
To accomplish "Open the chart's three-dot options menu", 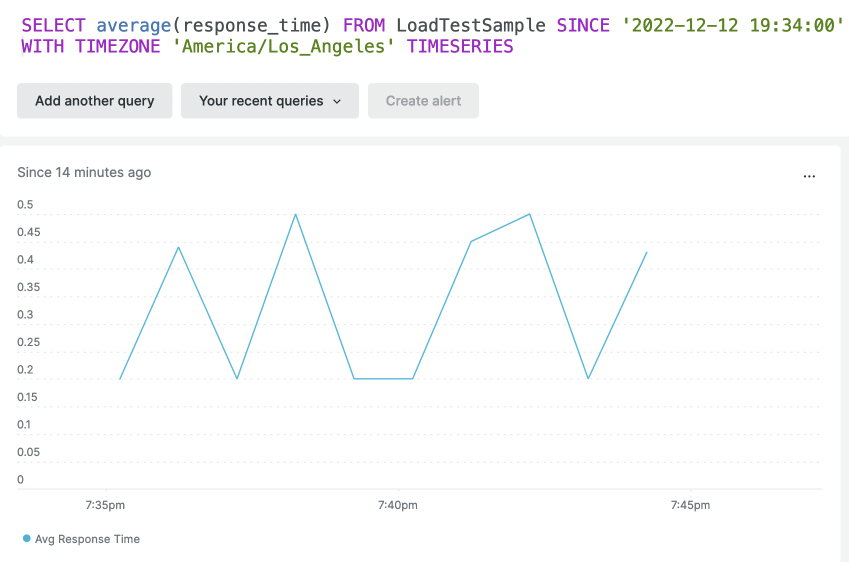I will pos(809,176).
